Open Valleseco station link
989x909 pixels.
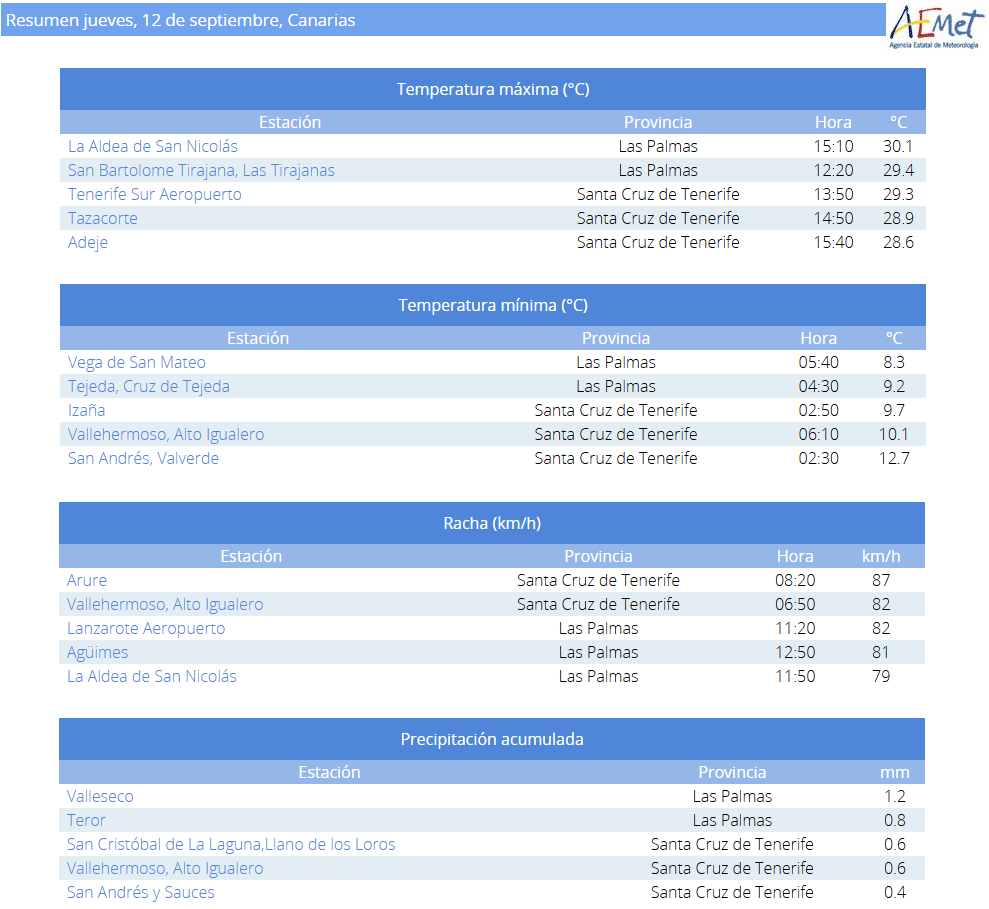100,796
